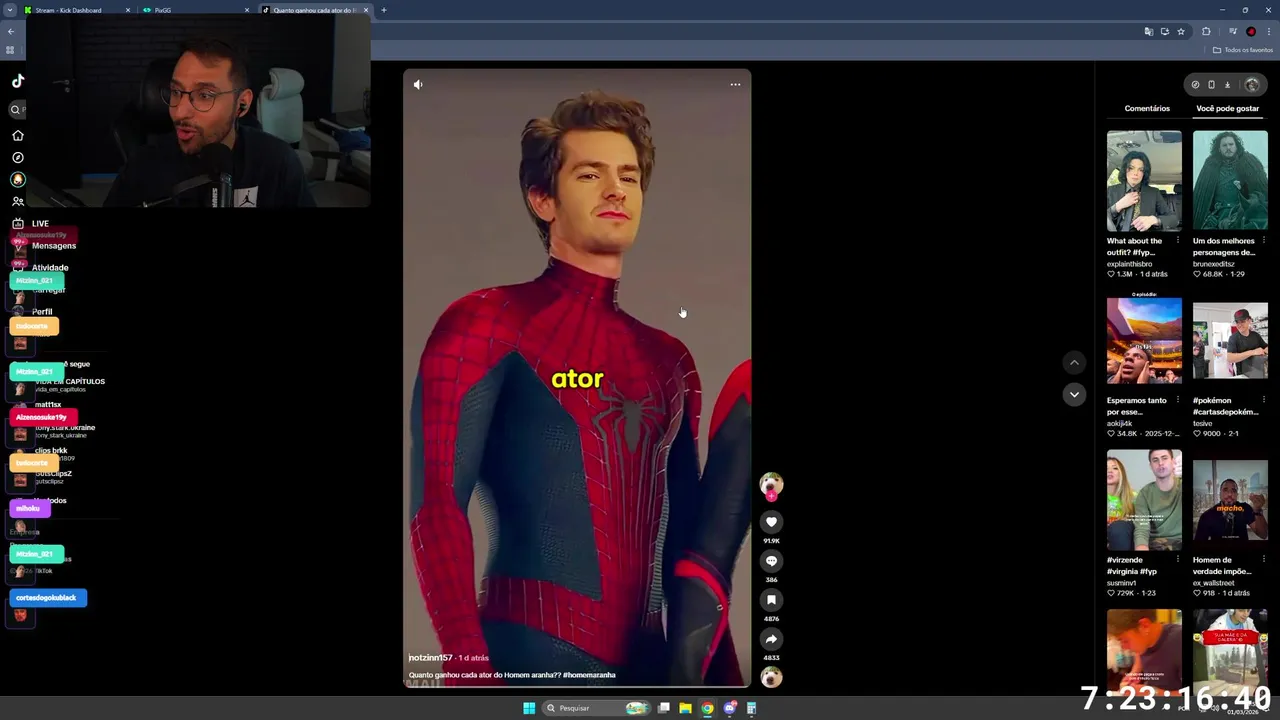Open the video comments bubble icon
The width and height of the screenshot is (1280, 720).
tap(771, 561)
